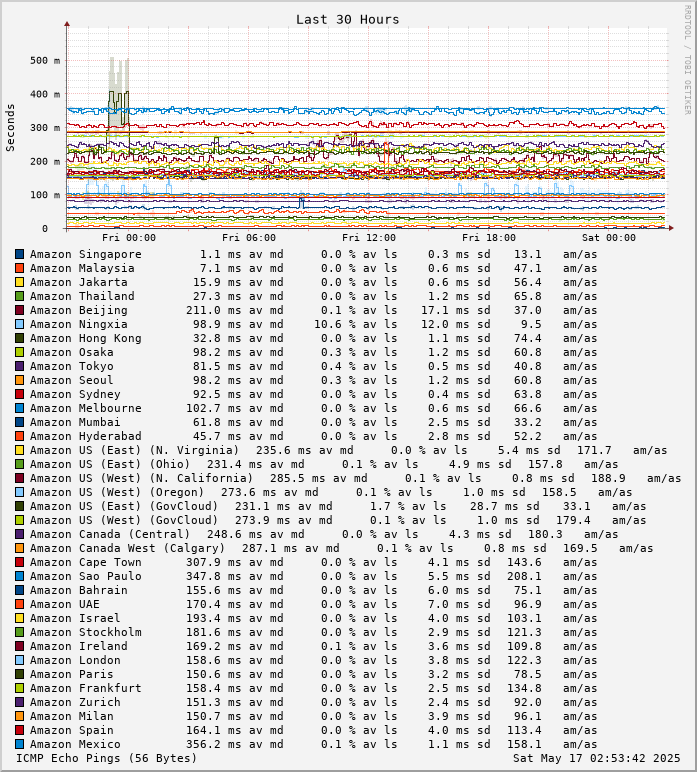697x772 pixels.
Task: Click 'Amazon US (West) (GovCloud)' label
Action: [124, 520]
